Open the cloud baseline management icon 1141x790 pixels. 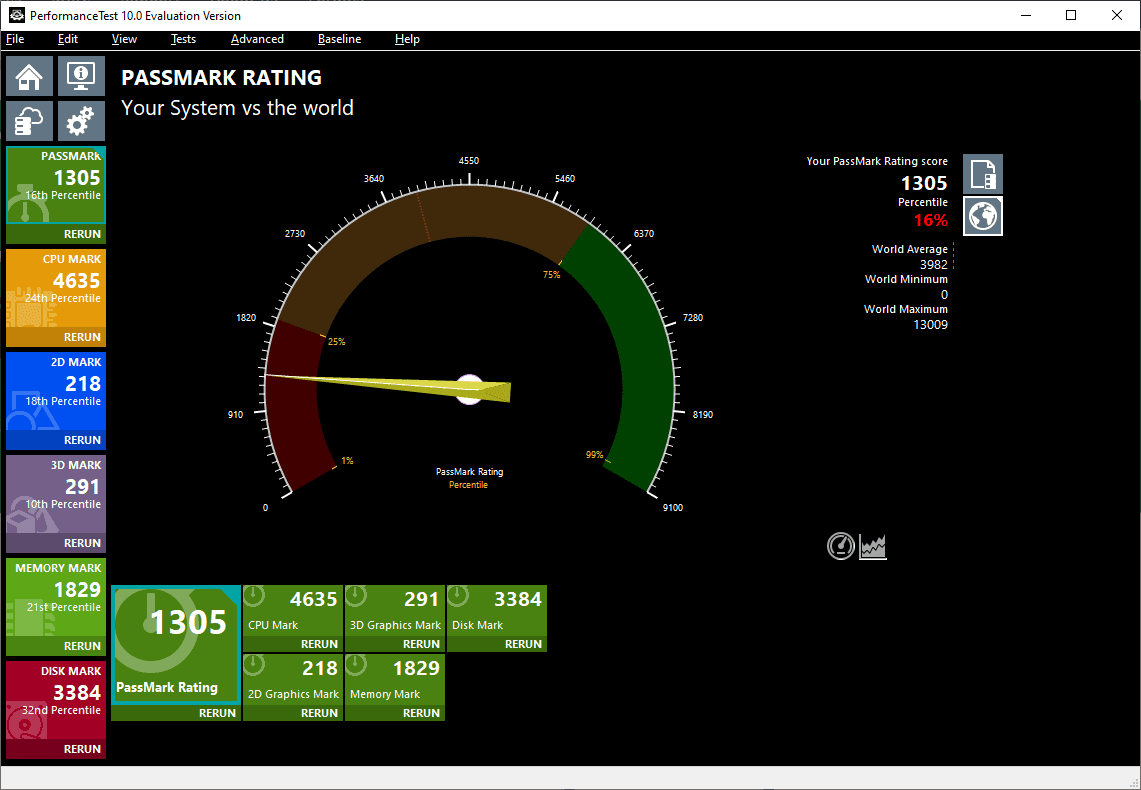[x=30, y=120]
